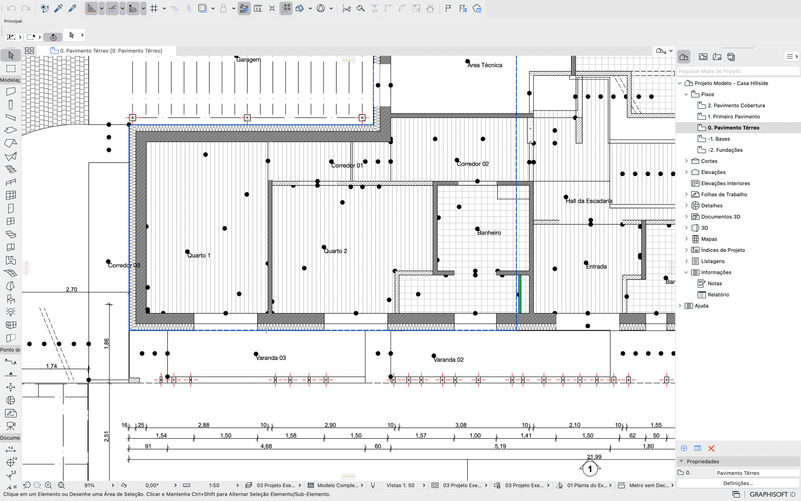Toggle the Guide Lines button
801x501 pixels.
tap(91, 9)
